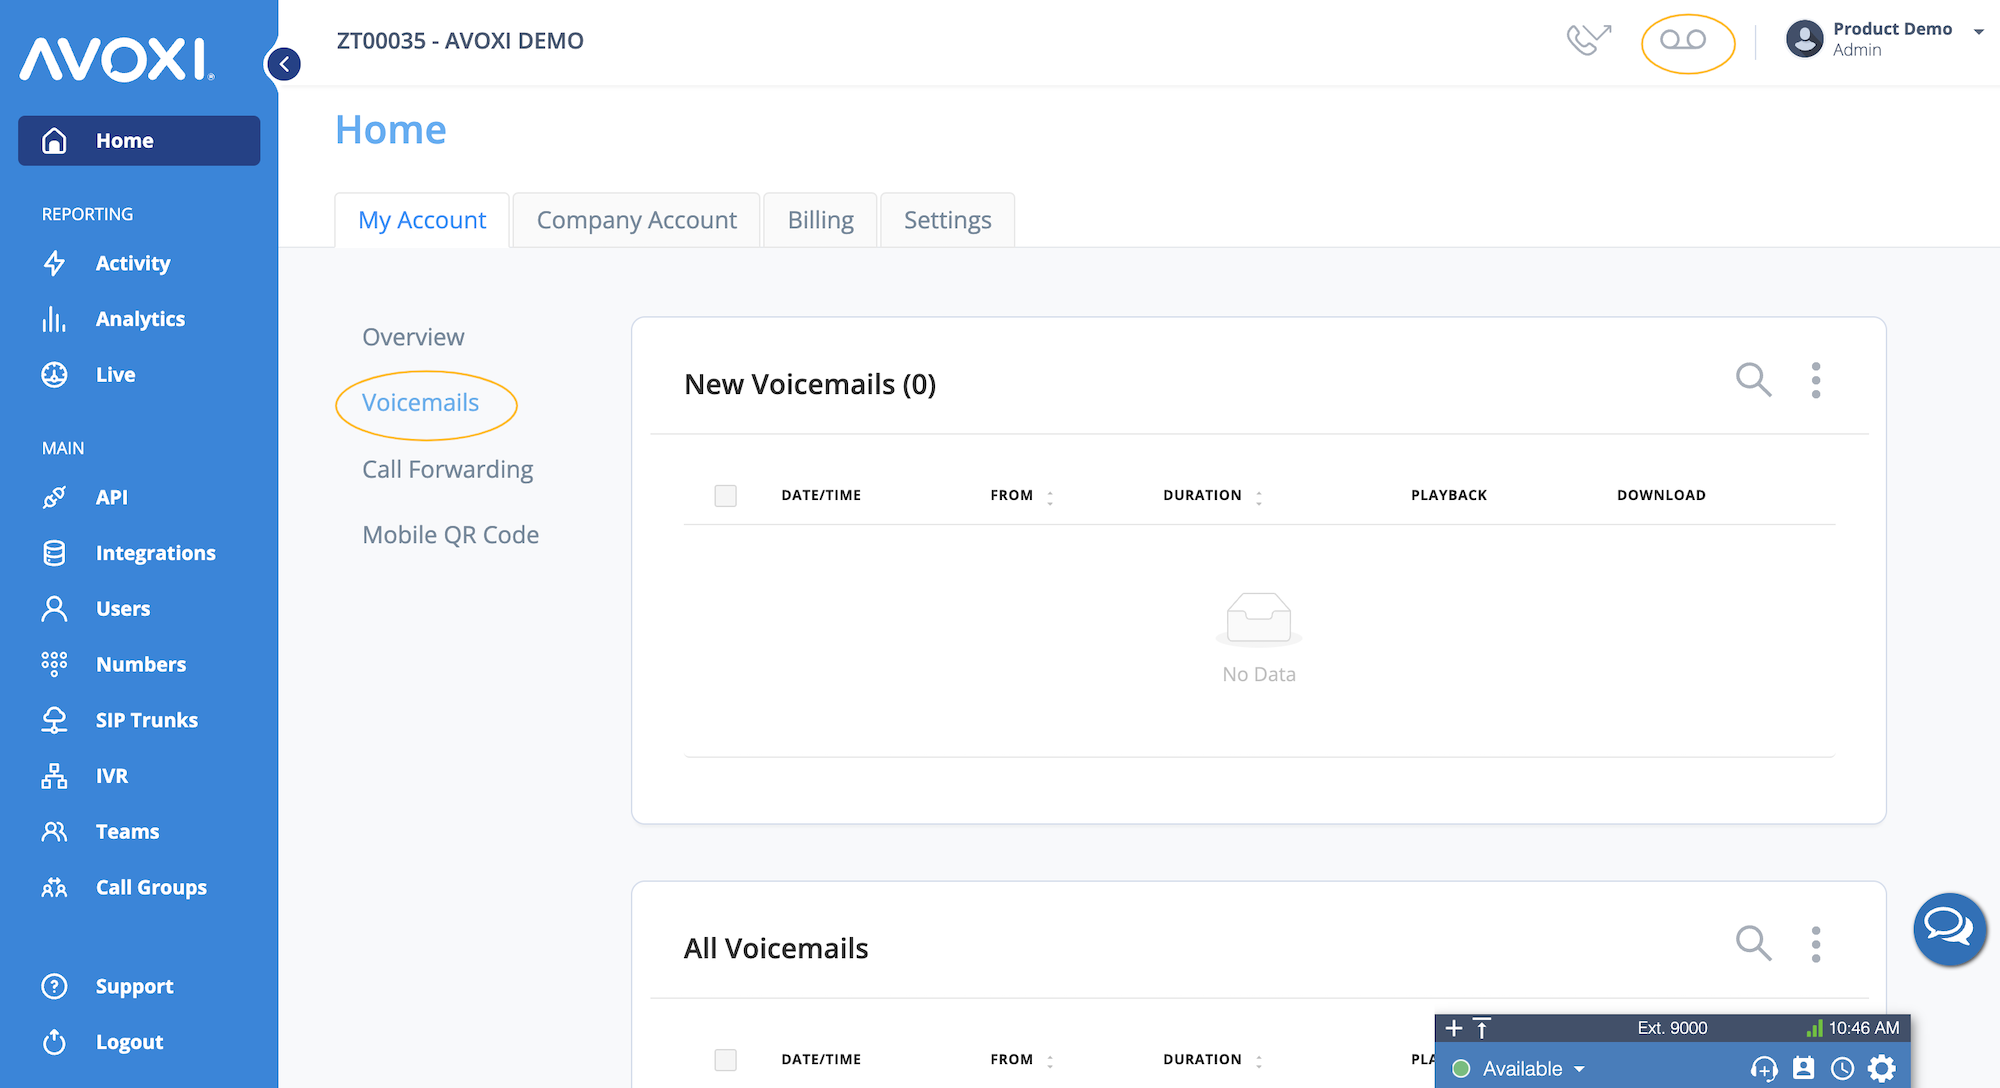This screenshot has height=1088, width=2000.
Task: Select the checkbox in All Voicemails header
Action: coord(725,1057)
